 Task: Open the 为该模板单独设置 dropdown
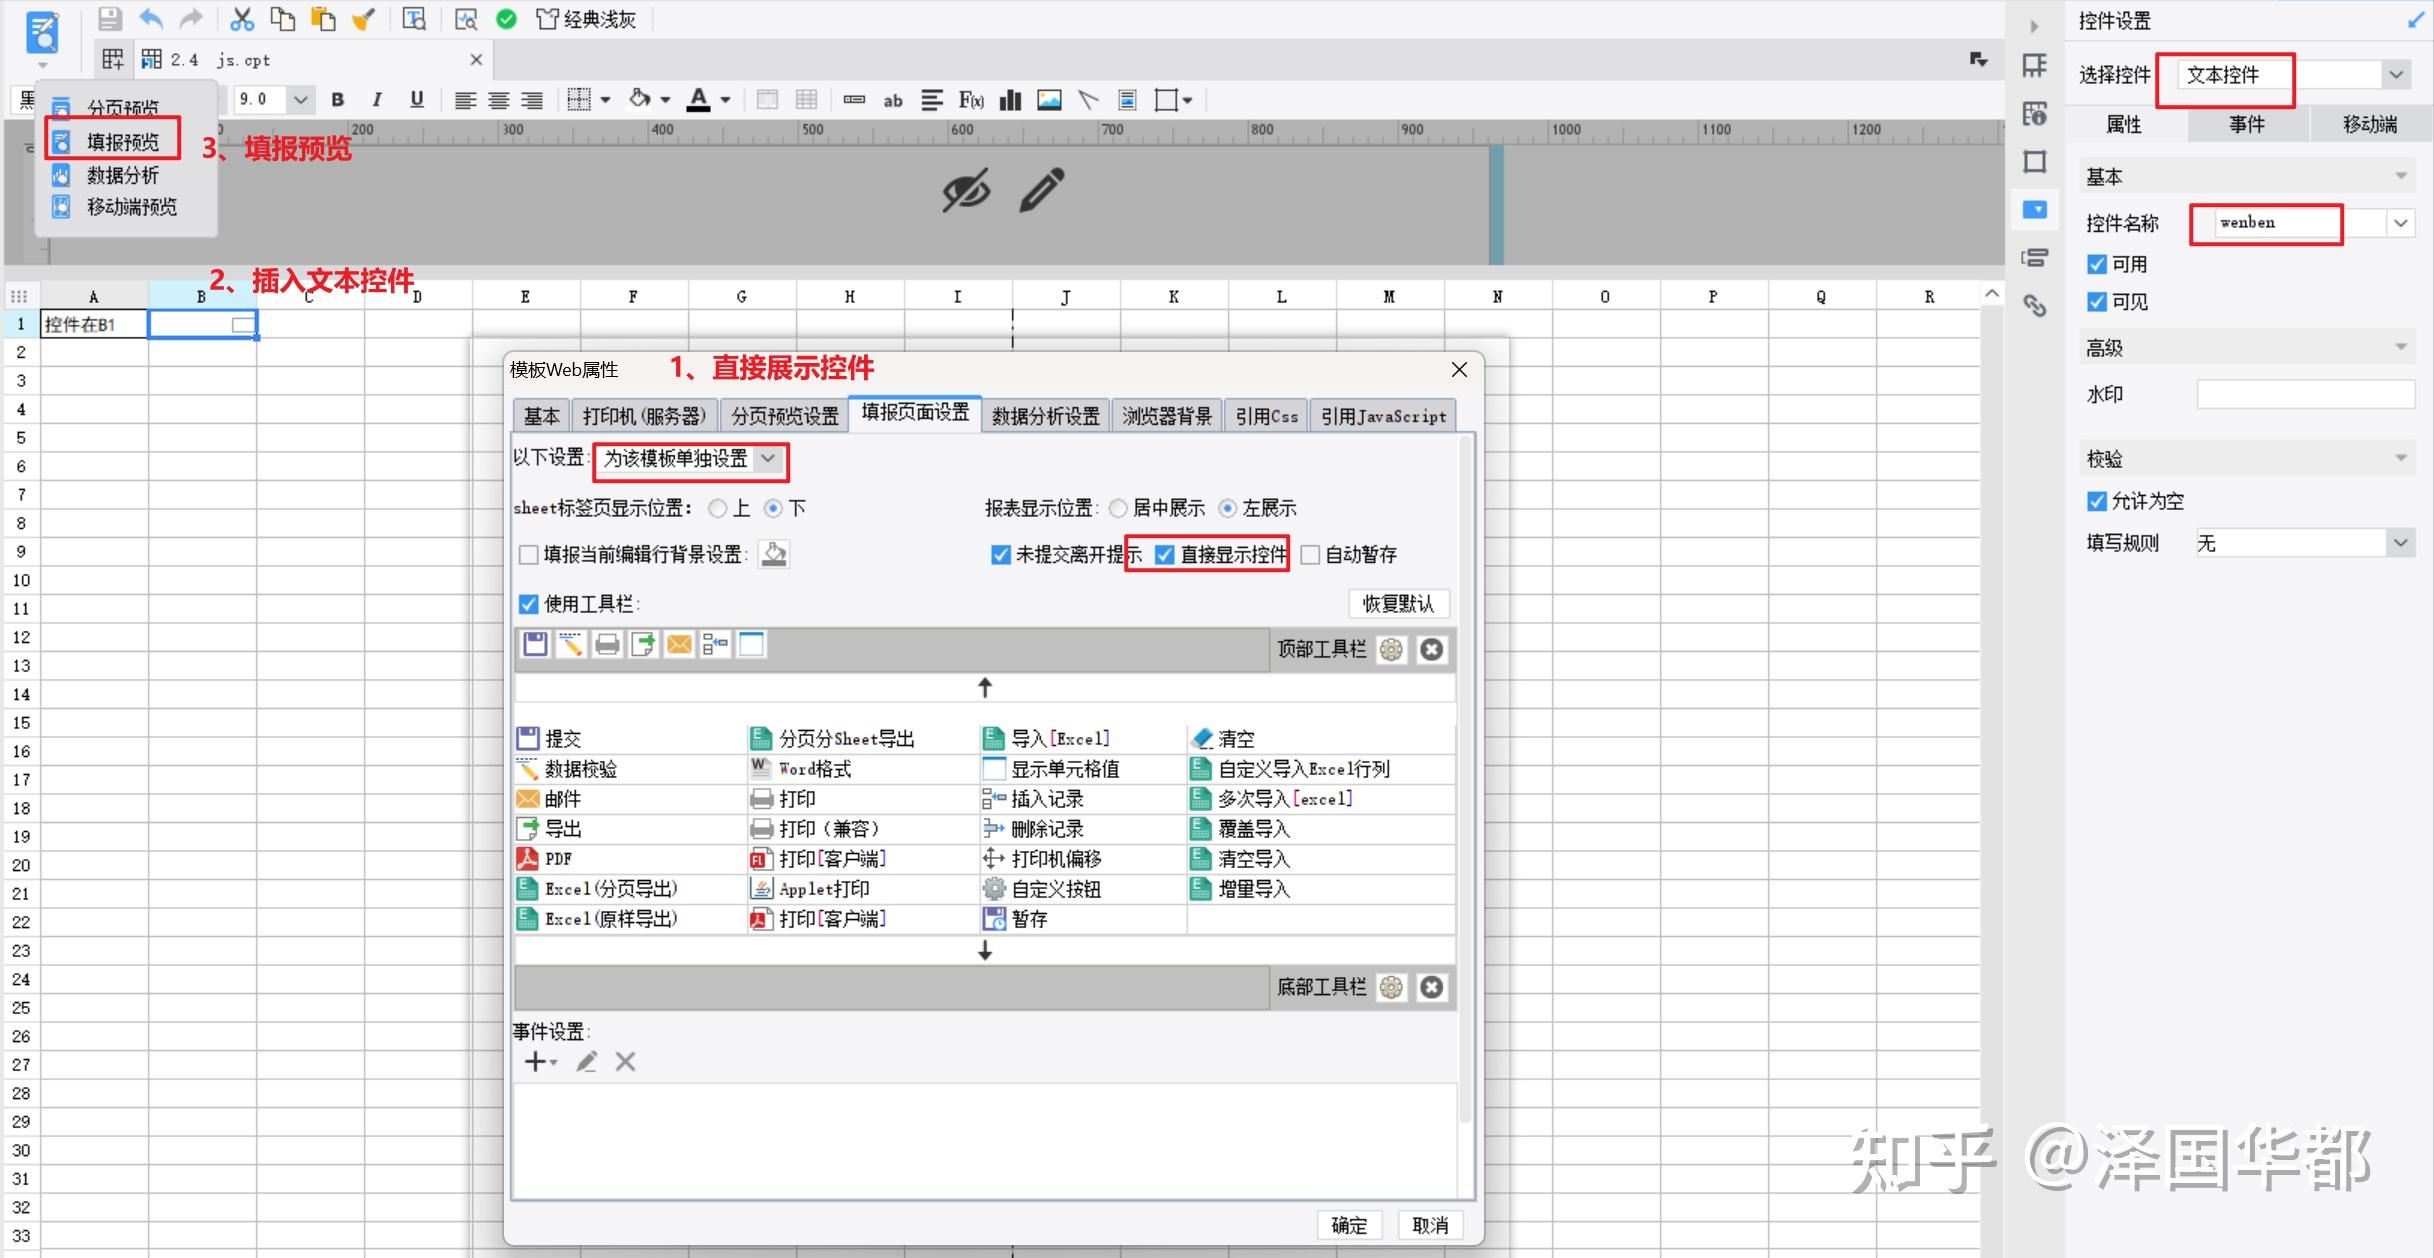[768, 459]
